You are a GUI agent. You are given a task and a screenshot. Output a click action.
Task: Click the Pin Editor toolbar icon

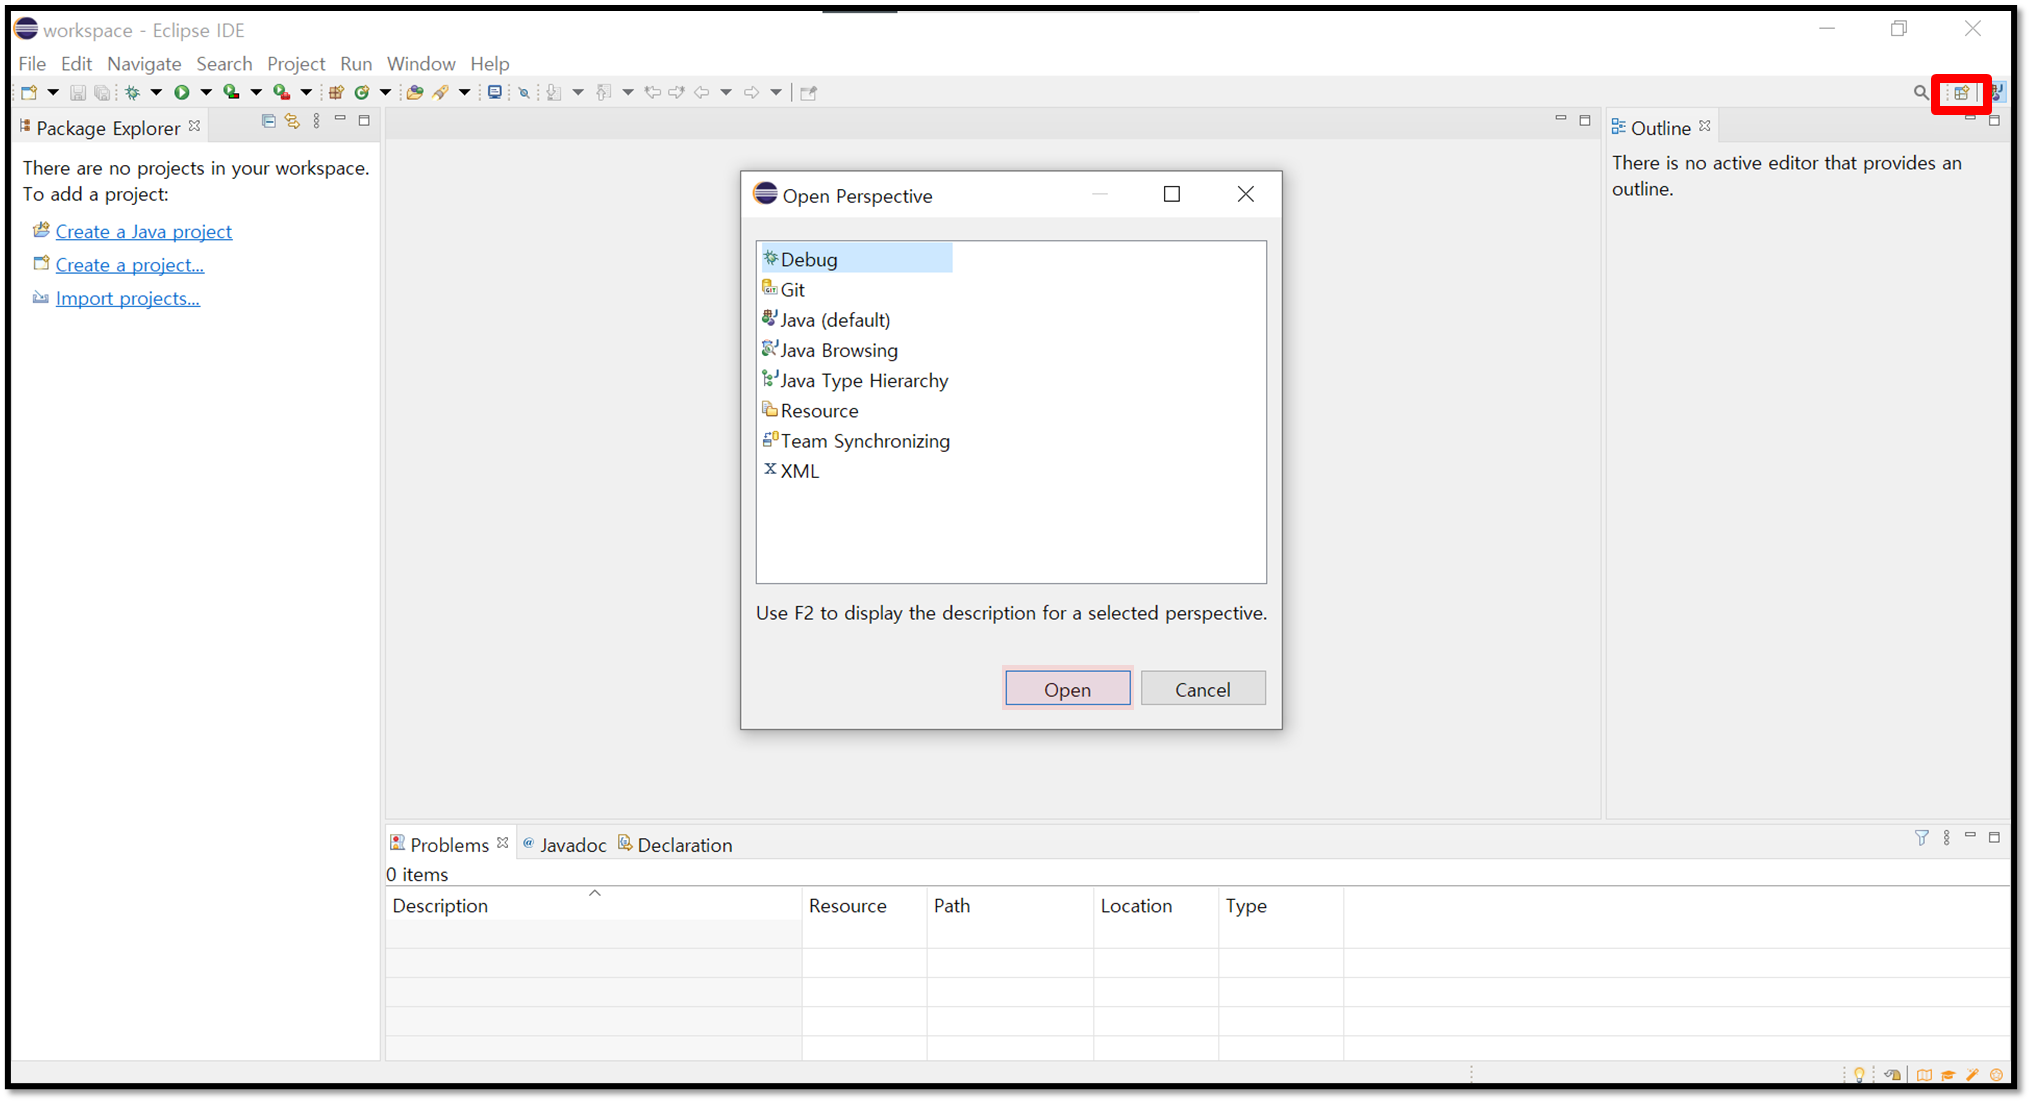coord(808,92)
